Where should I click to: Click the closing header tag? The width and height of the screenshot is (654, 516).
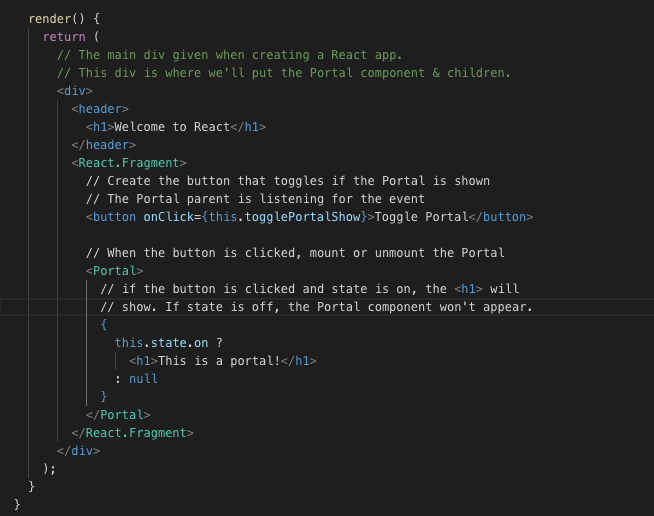(103, 145)
